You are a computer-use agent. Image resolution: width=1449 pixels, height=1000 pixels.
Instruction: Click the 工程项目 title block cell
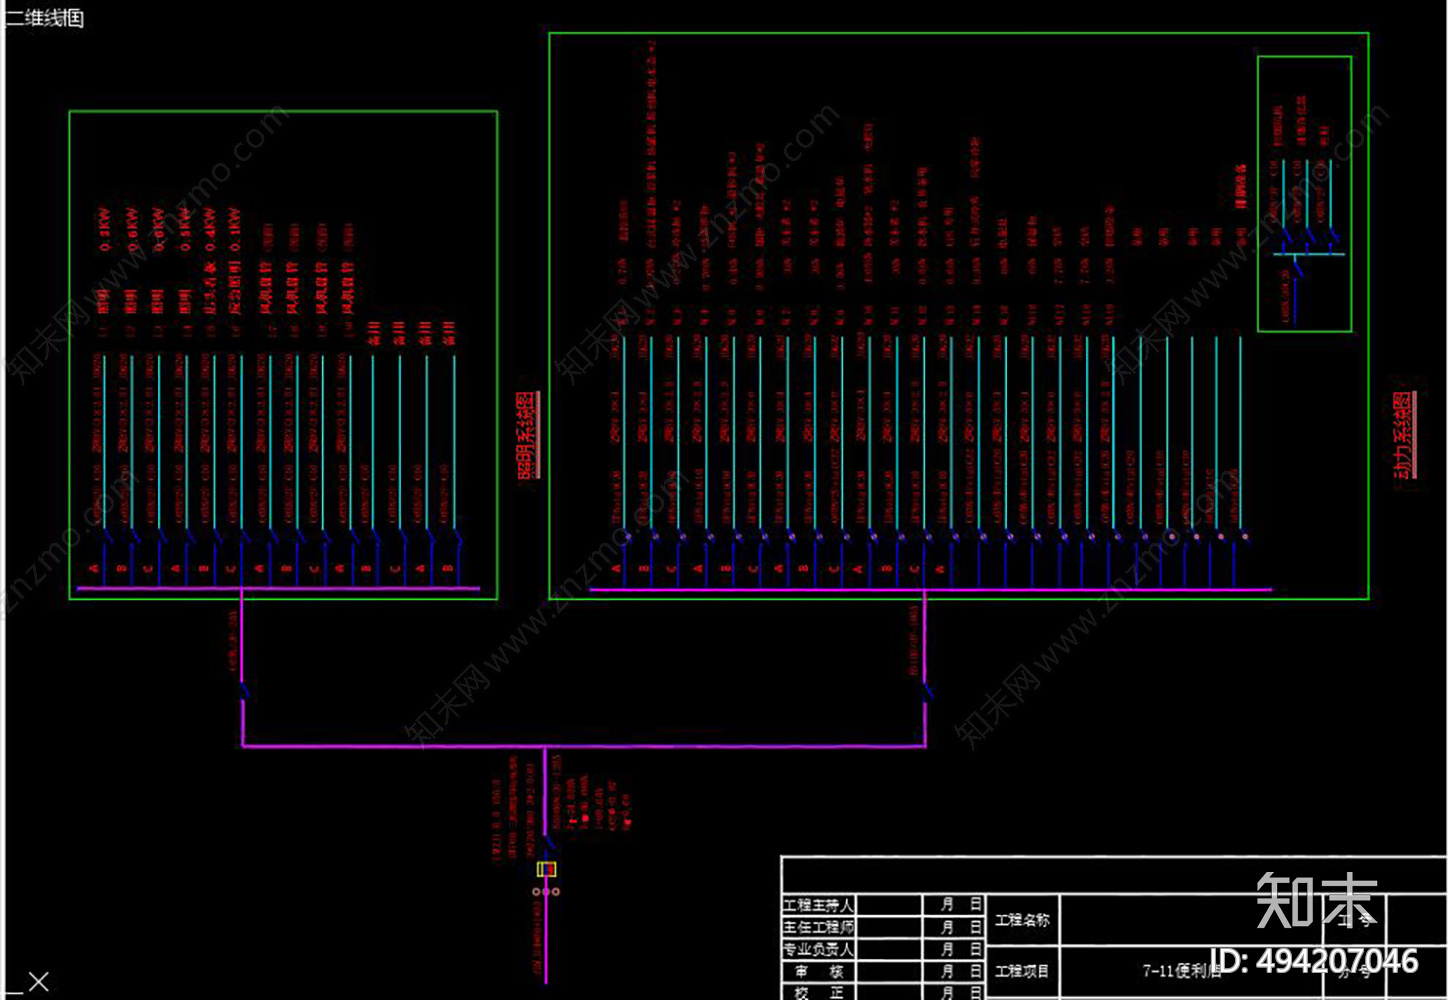click(1022, 971)
